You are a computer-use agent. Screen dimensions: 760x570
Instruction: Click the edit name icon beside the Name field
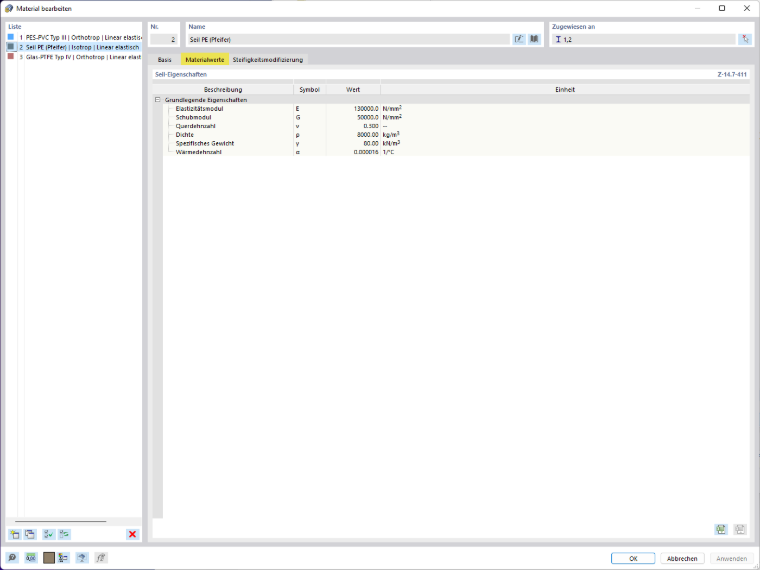click(x=519, y=39)
